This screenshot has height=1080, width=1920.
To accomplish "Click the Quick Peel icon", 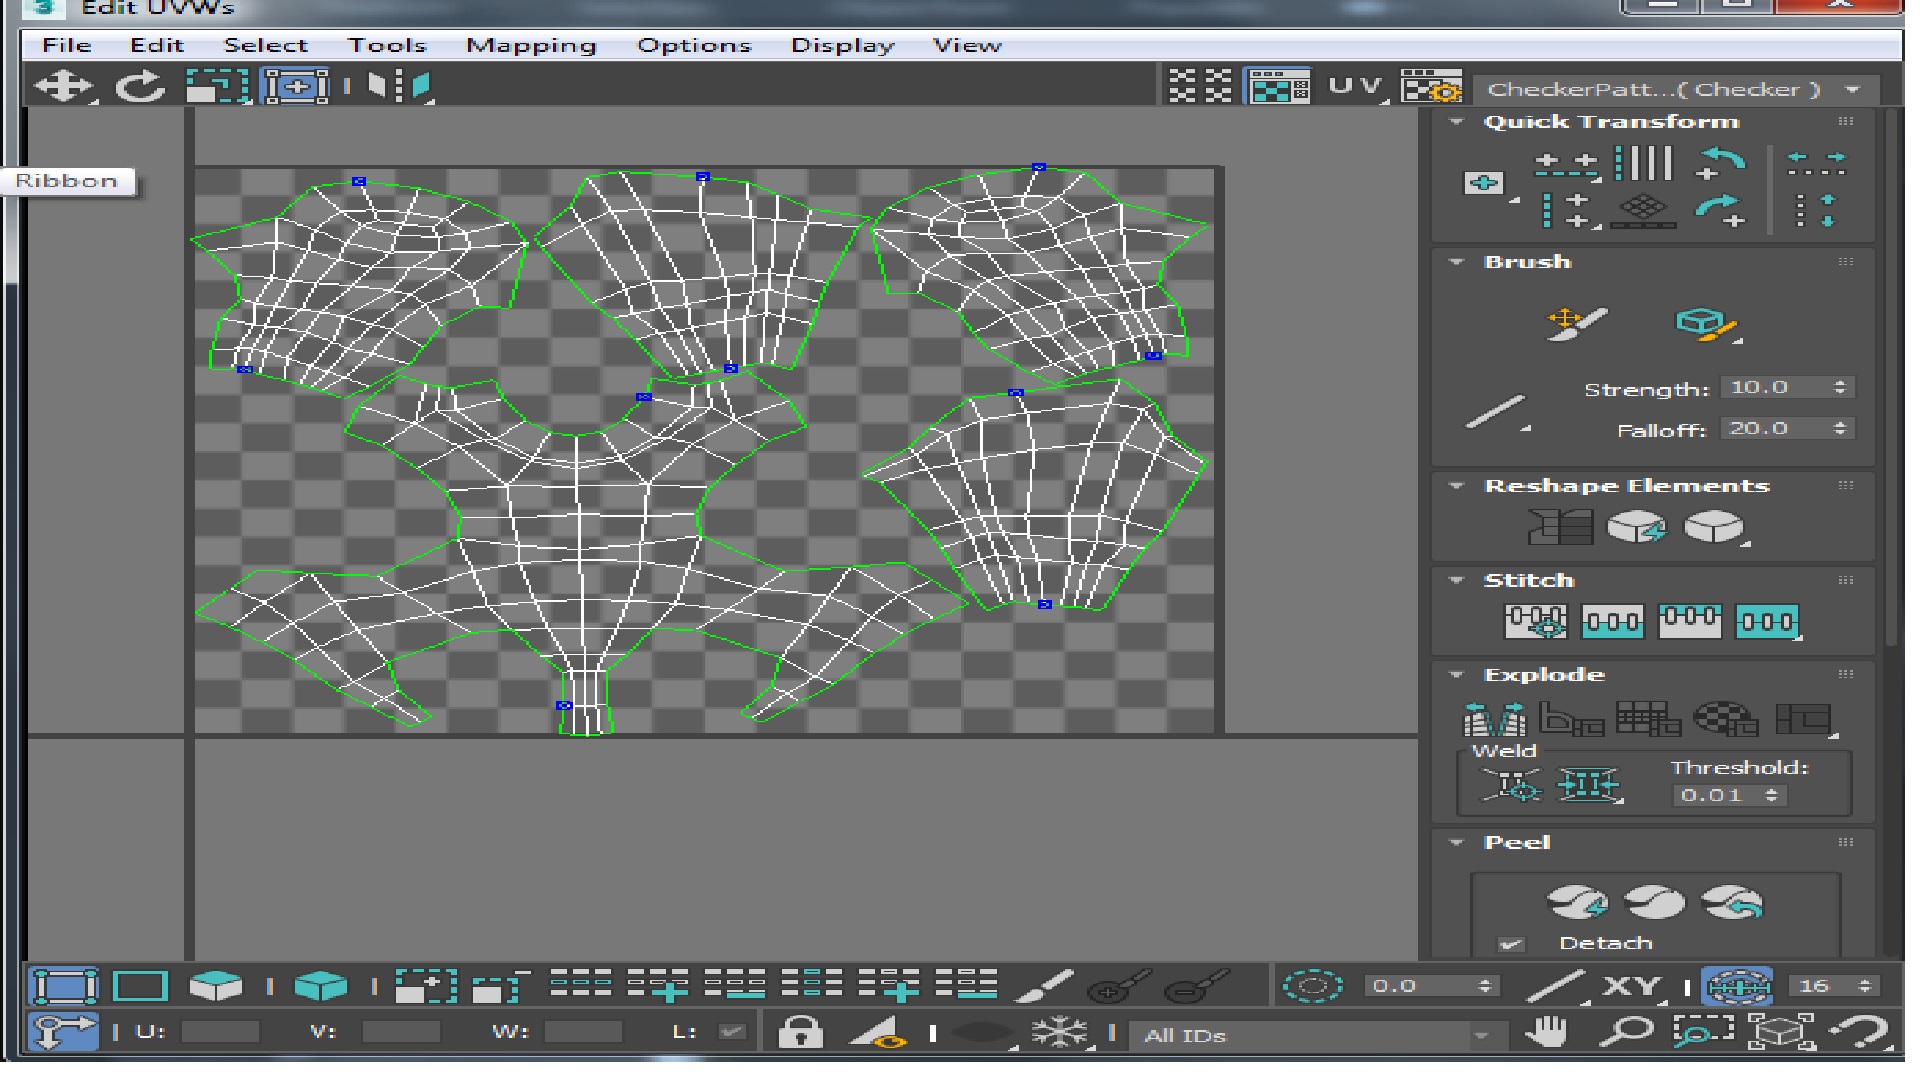I will pyautogui.click(x=1576, y=903).
